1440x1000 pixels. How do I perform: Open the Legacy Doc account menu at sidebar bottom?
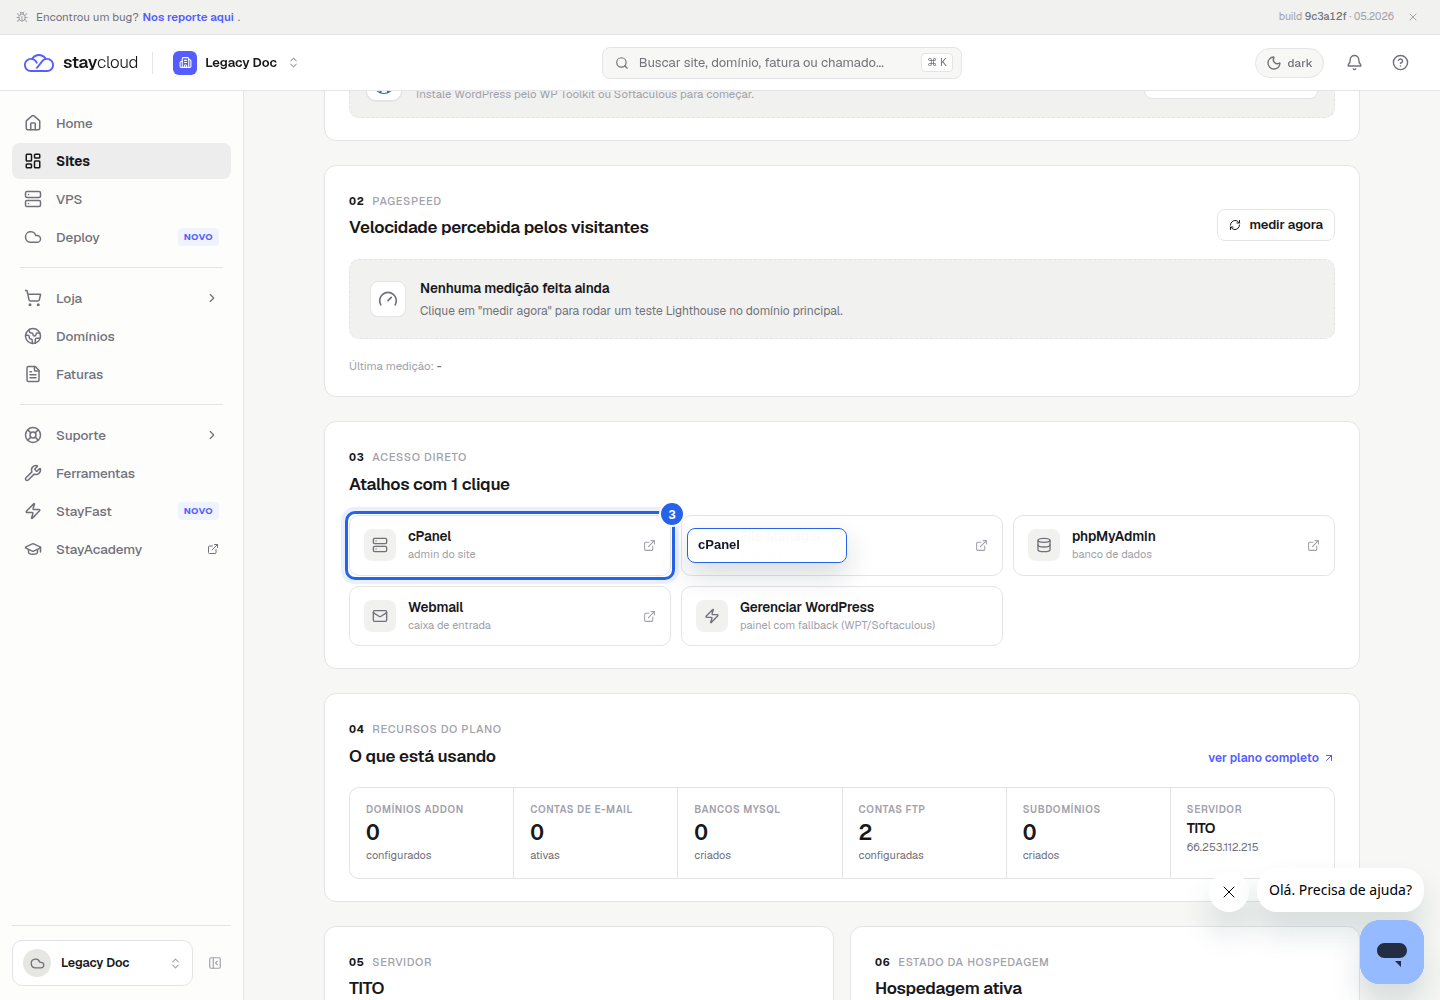point(102,963)
